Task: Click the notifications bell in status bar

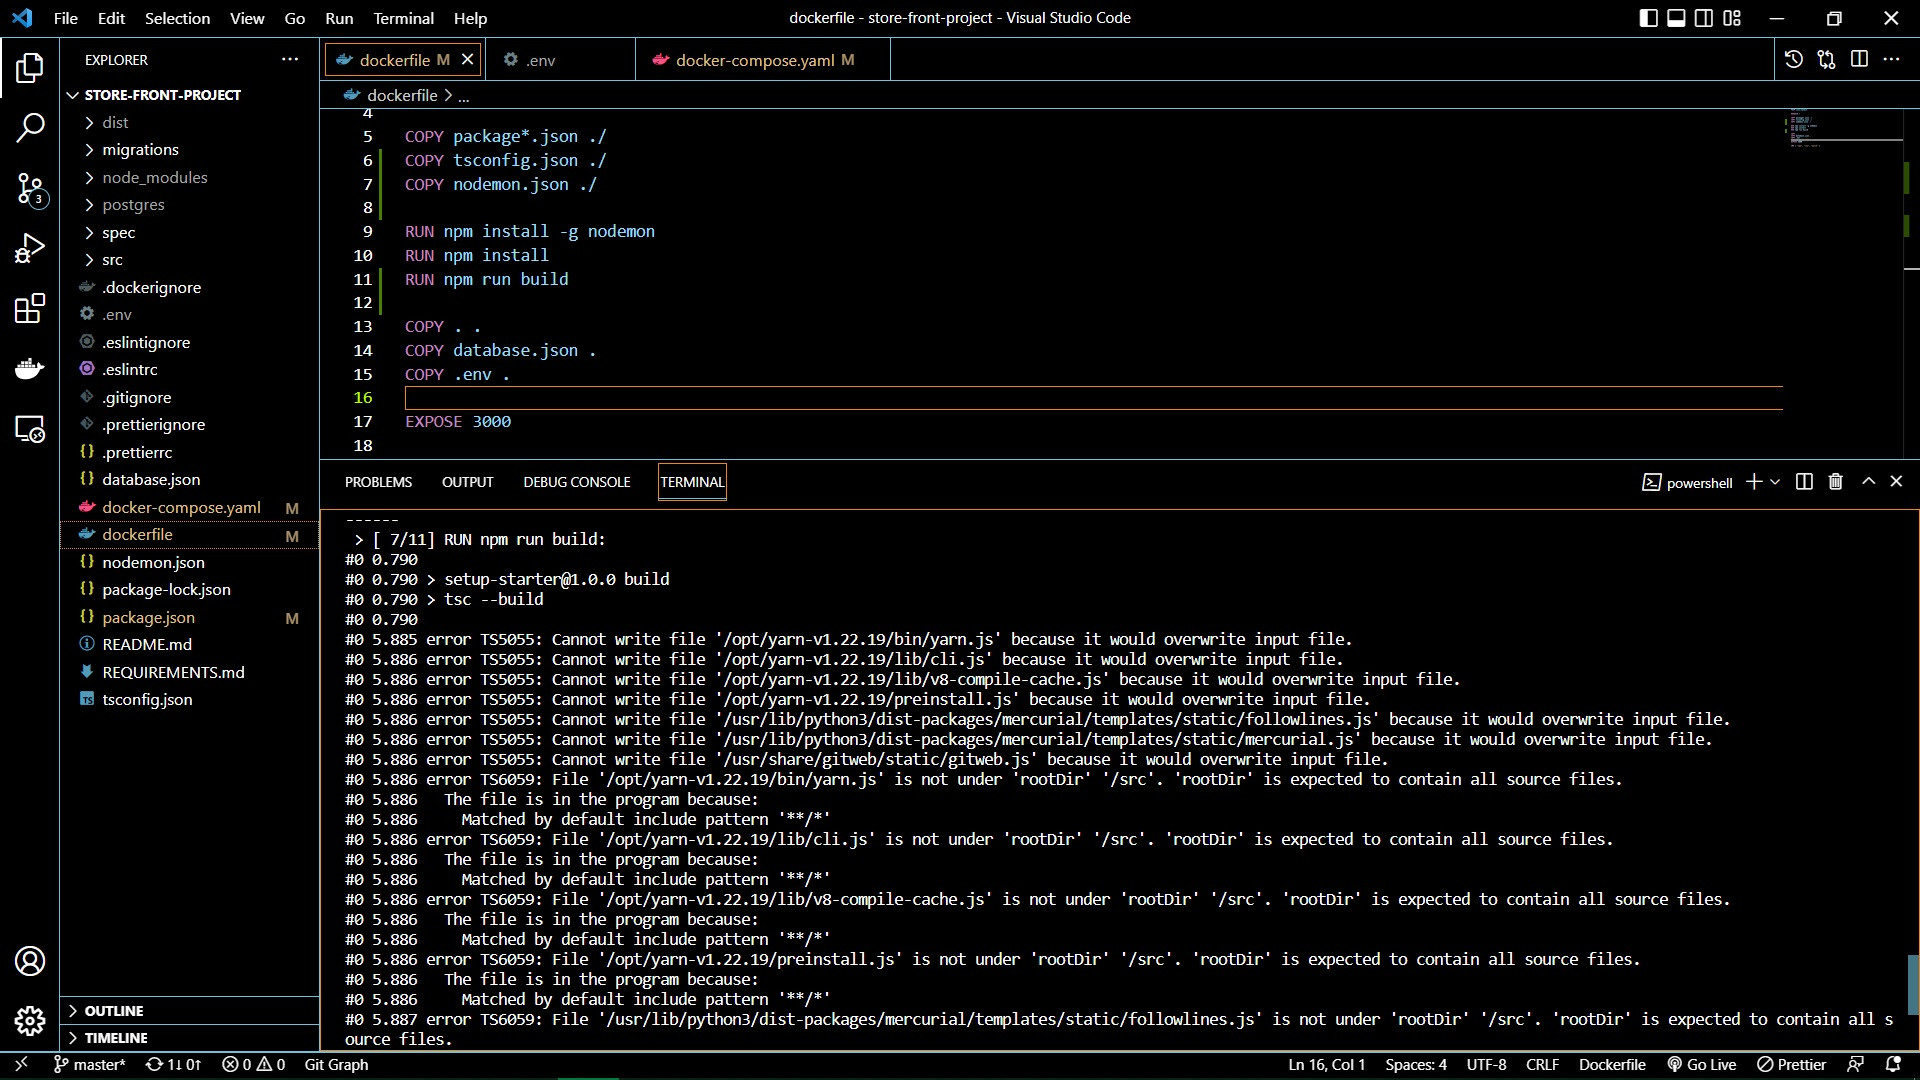Action: click(x=1893, y=1065)
